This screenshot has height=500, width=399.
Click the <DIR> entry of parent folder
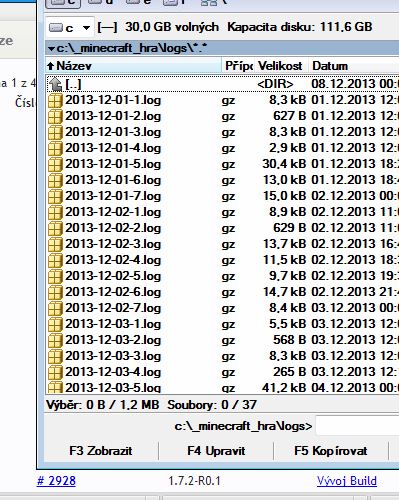275,84
